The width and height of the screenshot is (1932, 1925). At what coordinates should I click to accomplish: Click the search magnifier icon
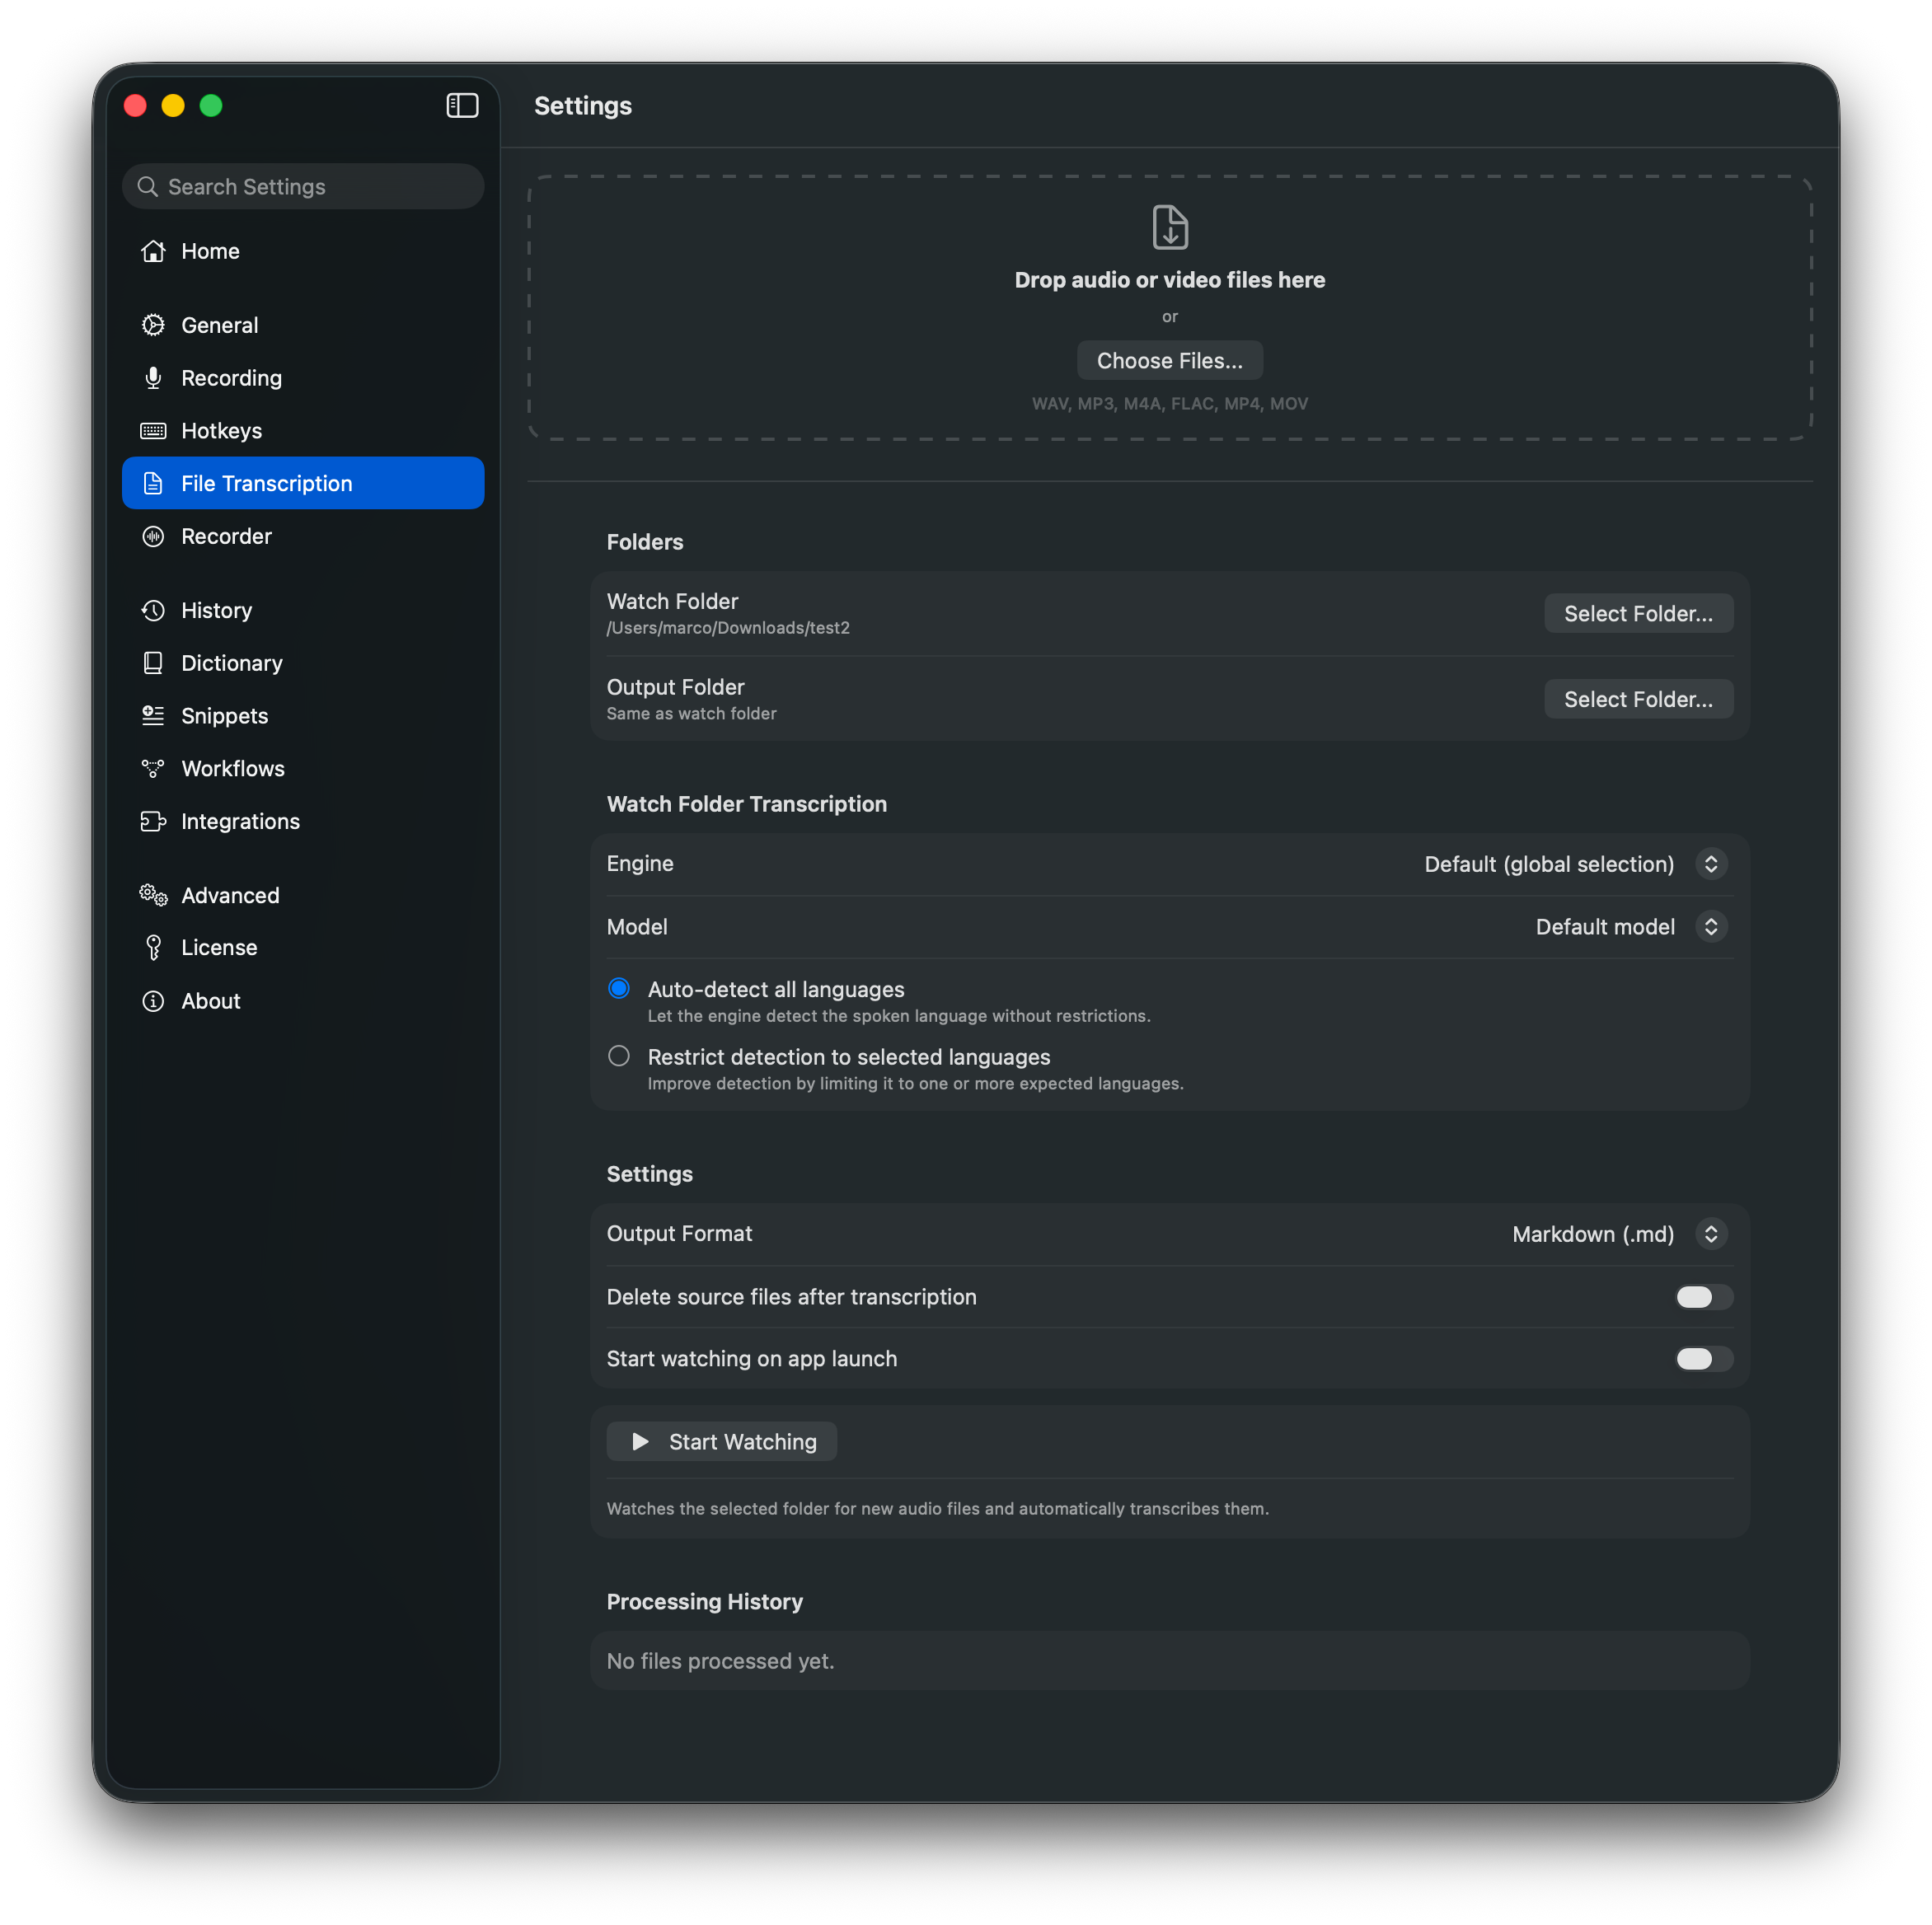(x=147, y=187)
